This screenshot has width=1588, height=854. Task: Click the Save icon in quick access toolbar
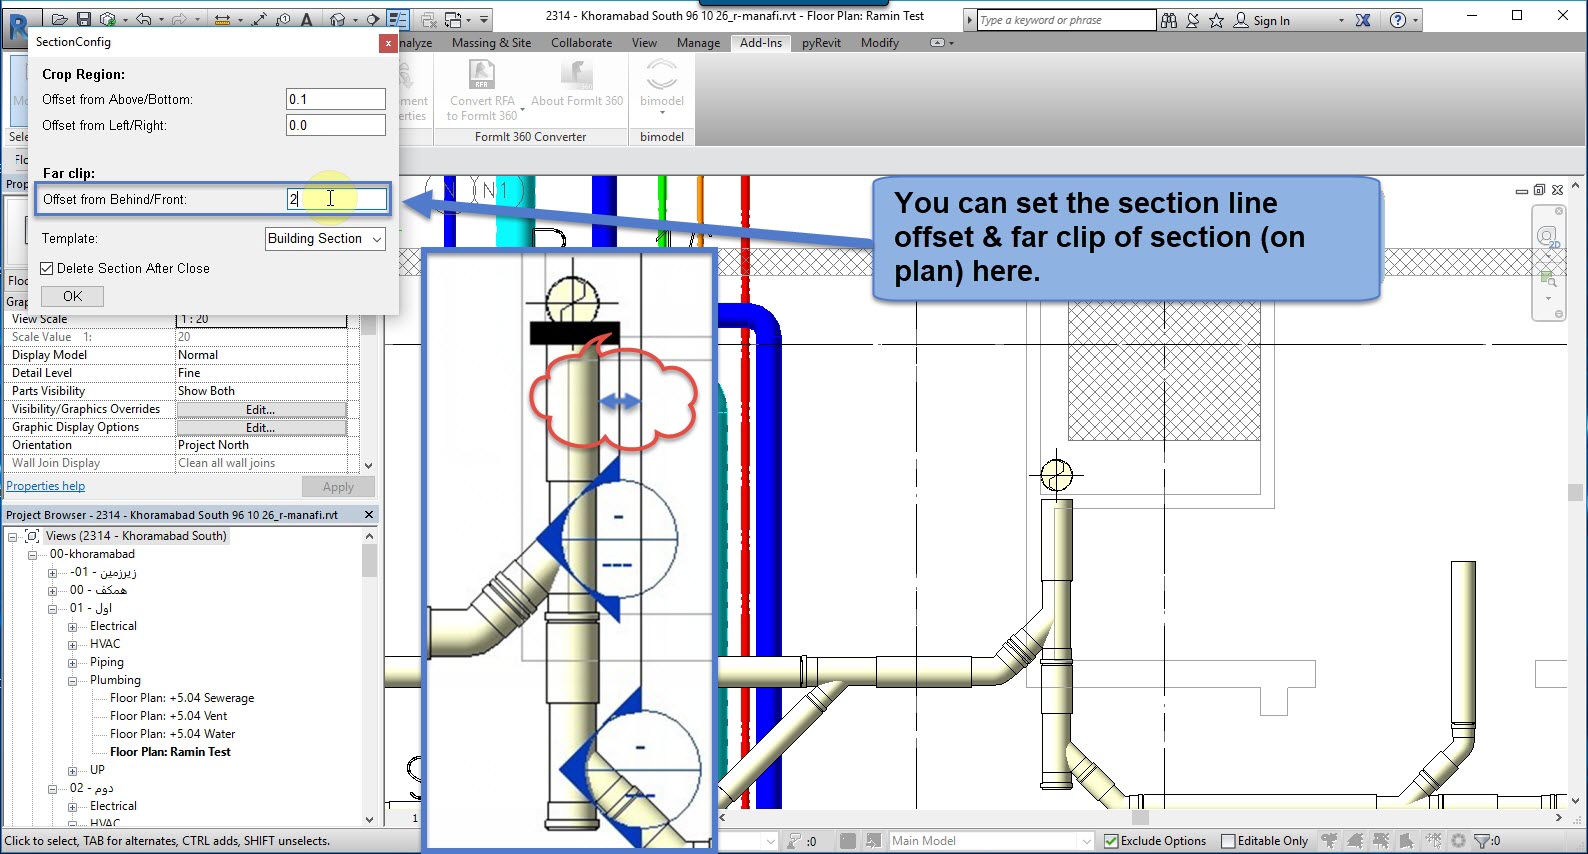tap(84, 19)
